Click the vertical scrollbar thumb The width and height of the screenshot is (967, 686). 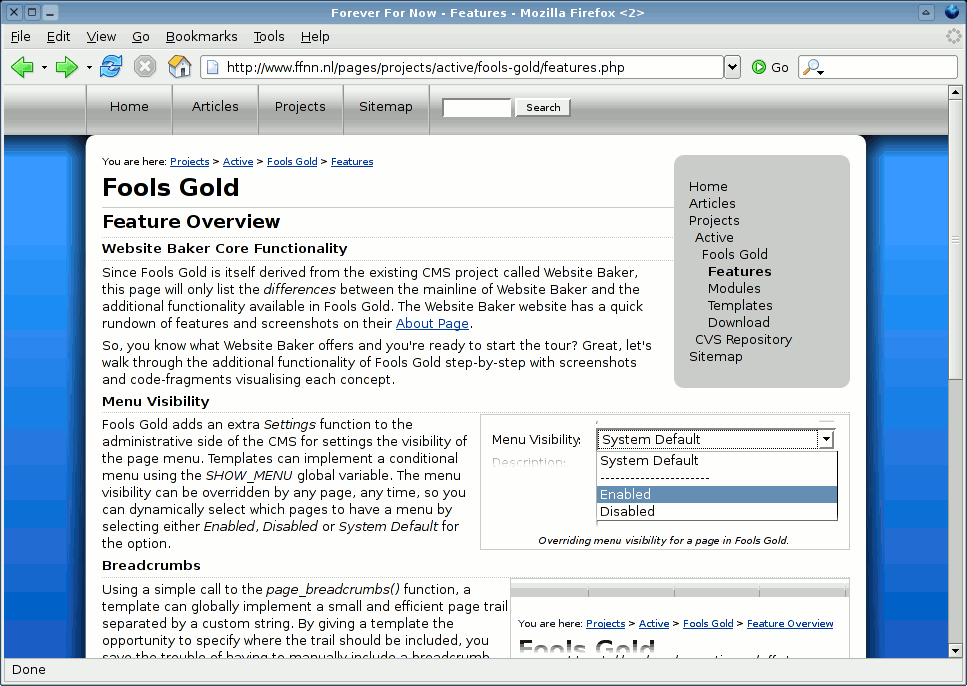coord(955,238)
